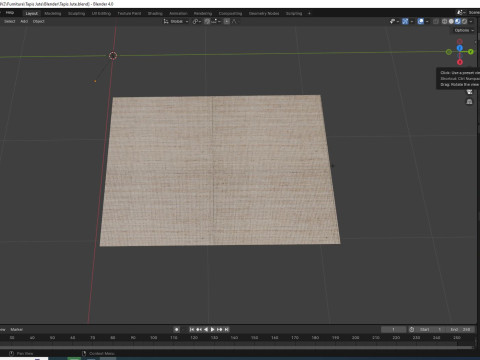Open the overlays settings dropdown arrow
This screenshot has width=480, height=360.
click(427, 21)
